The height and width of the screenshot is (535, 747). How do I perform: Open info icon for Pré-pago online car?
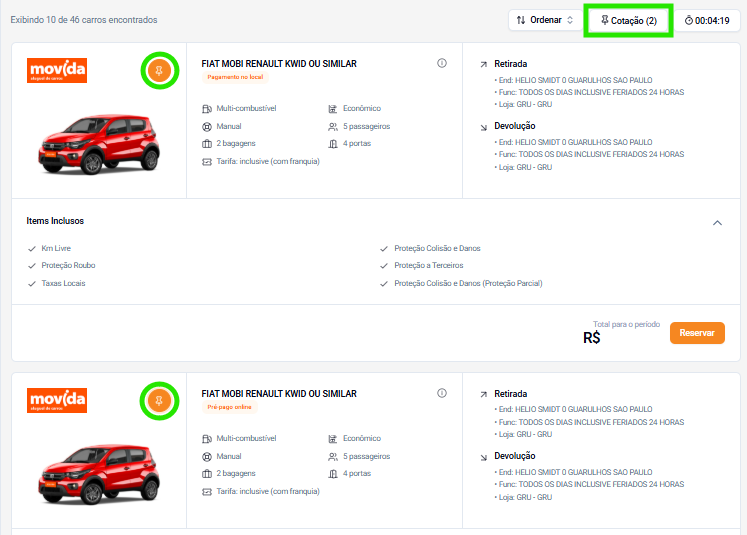tap(442, 393)
